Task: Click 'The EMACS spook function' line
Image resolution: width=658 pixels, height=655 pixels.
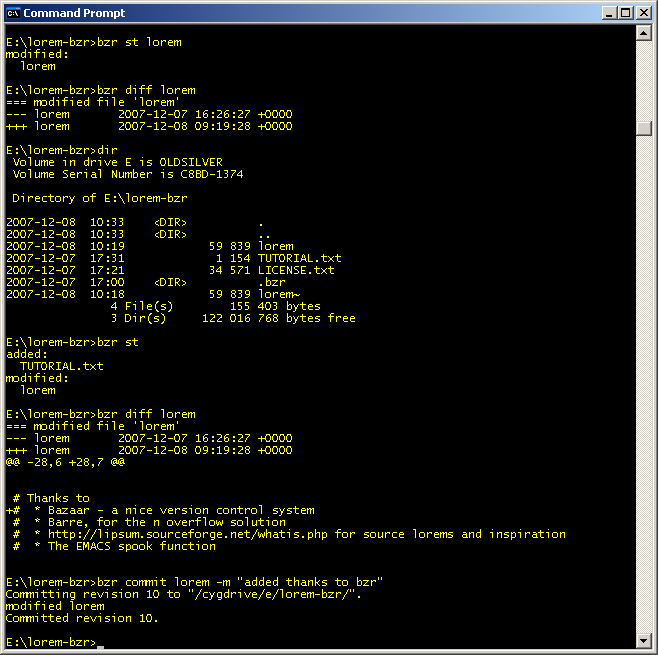Action: click(x=114, y=546)
